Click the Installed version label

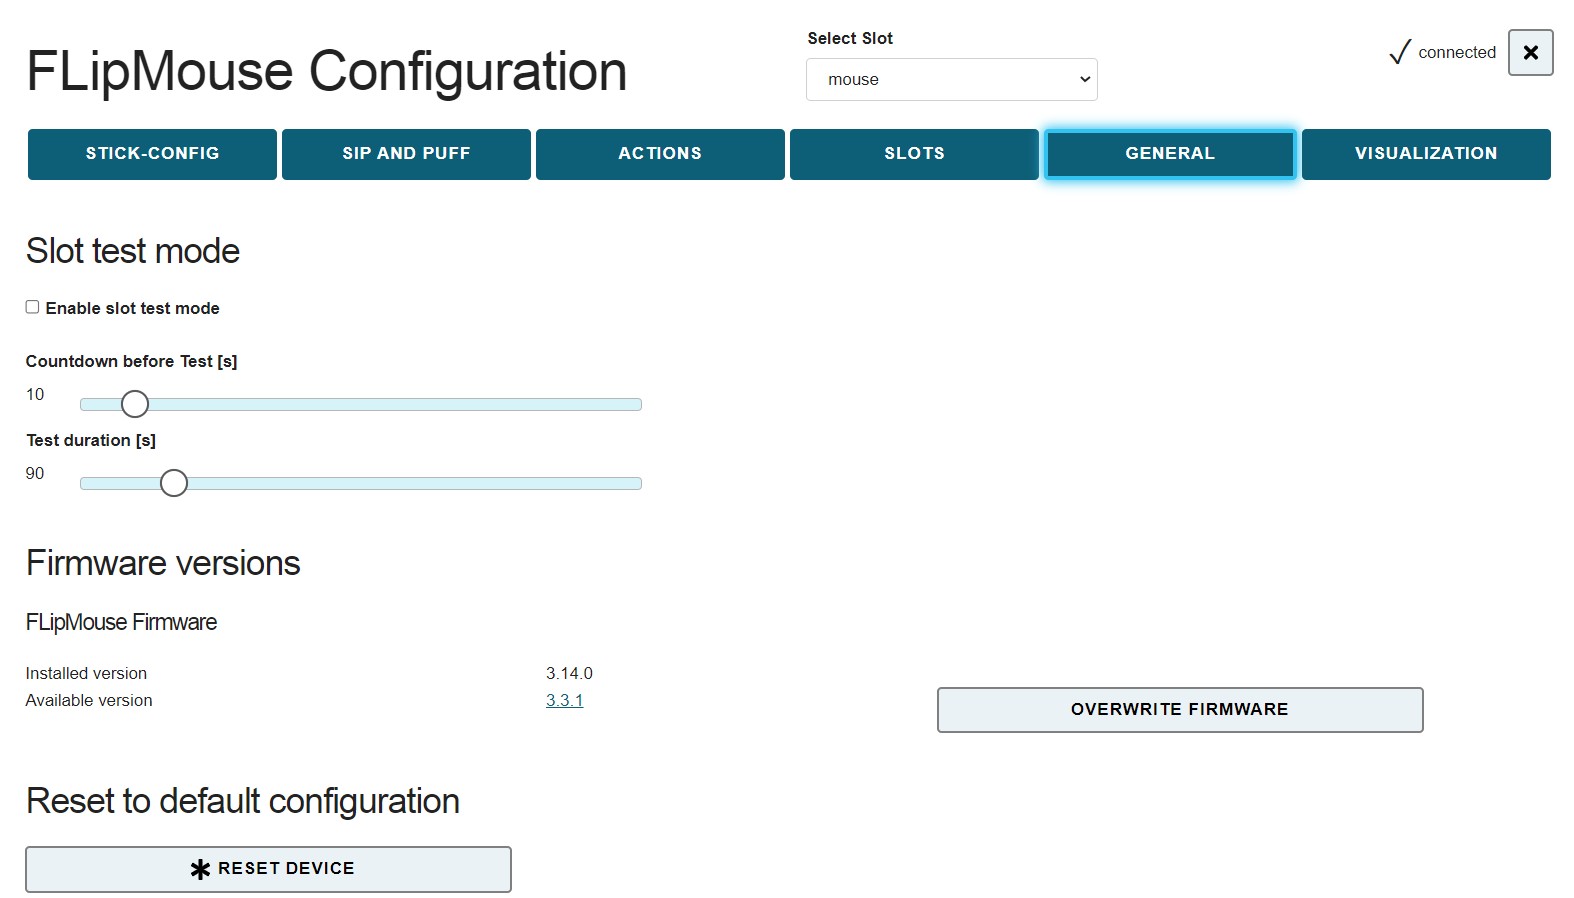(x=86, y=673)
